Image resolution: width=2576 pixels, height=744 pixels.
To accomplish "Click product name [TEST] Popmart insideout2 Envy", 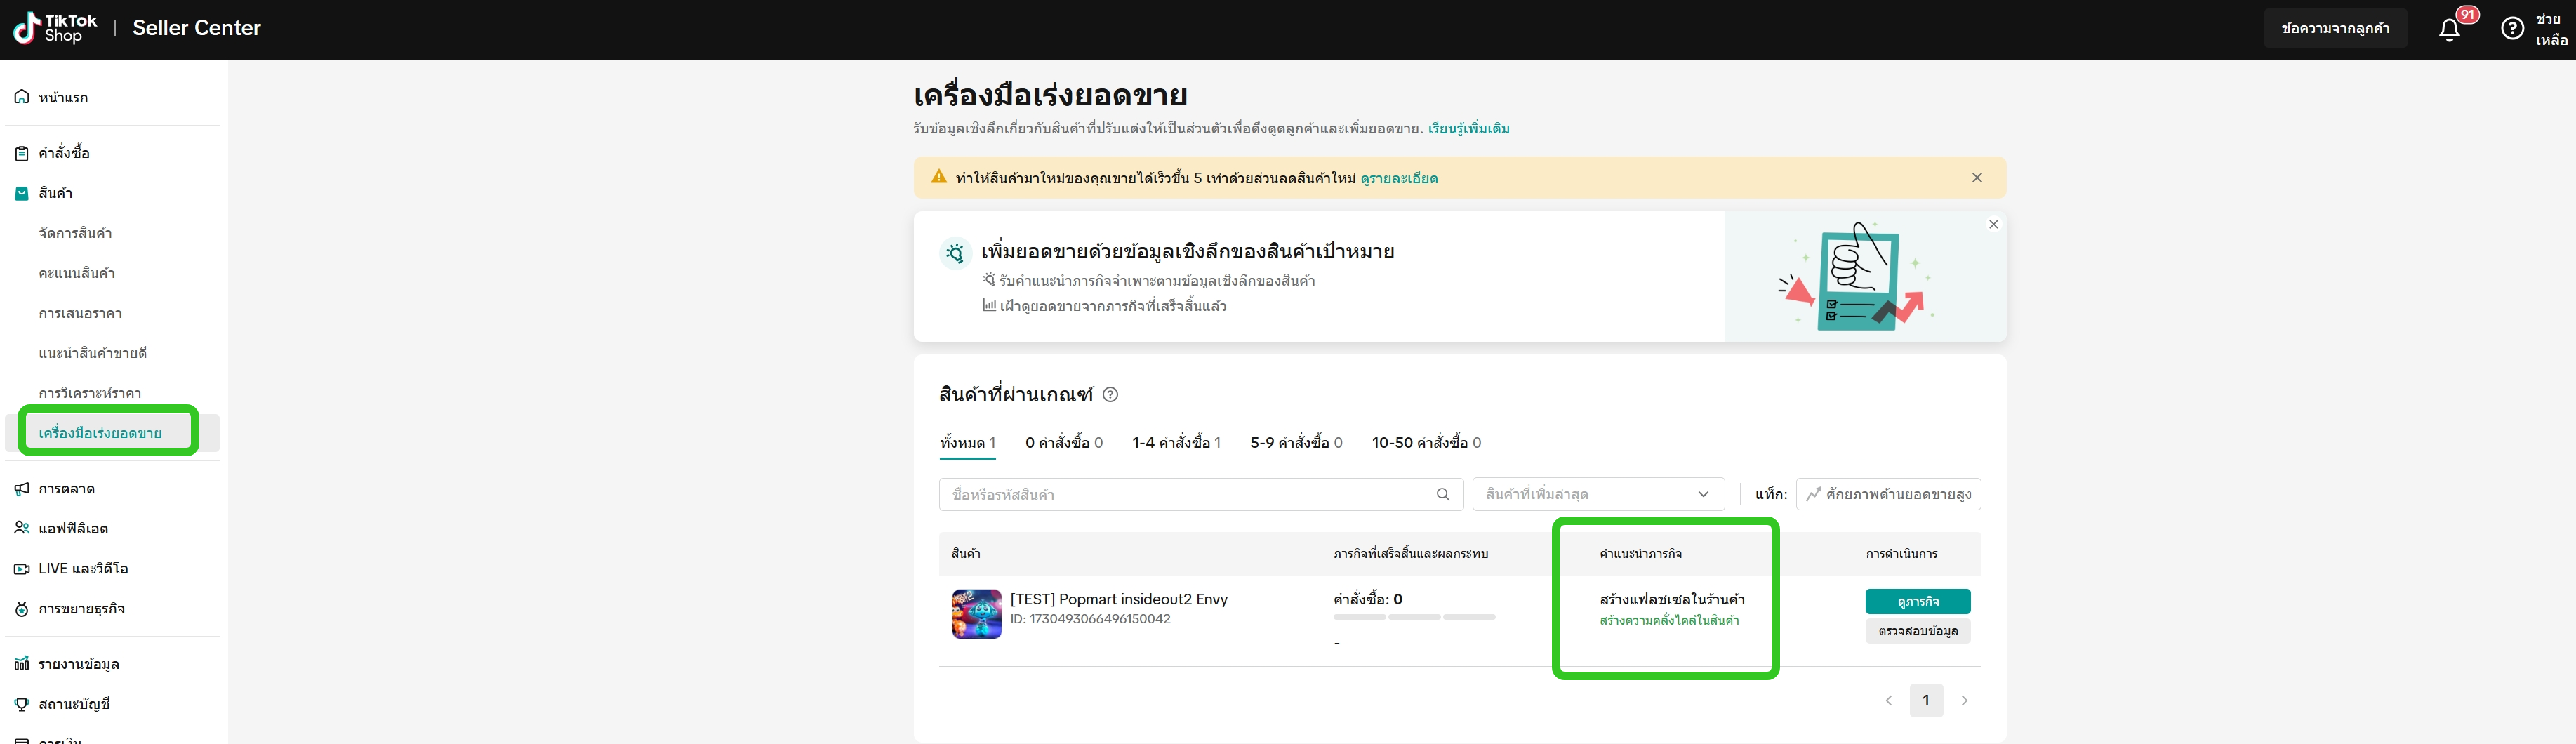I will [x=1119, y=599].
